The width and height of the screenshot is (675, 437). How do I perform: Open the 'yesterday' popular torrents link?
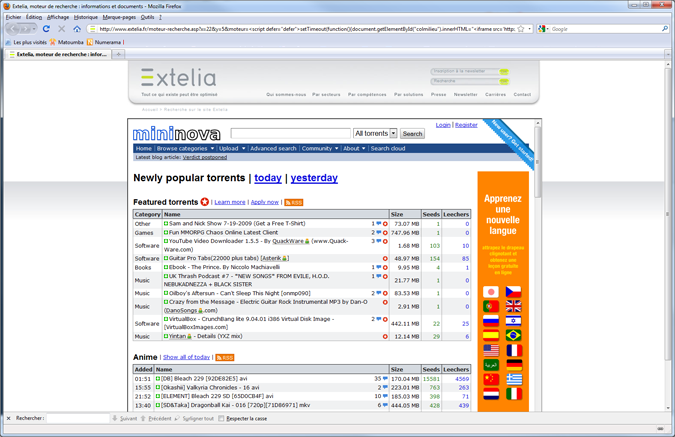click(x=313, y=178)
